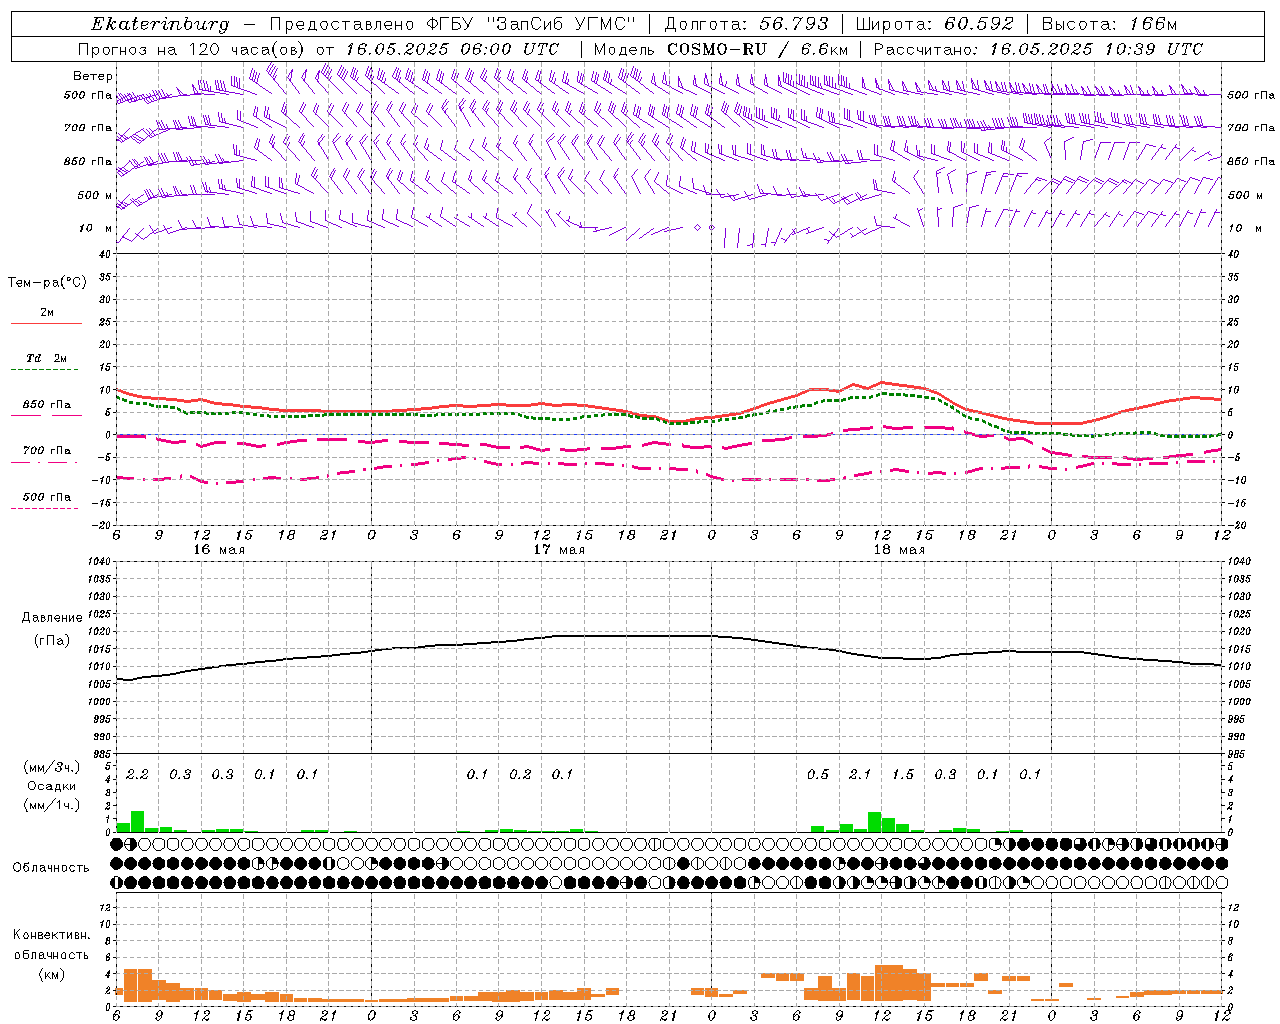
Task: Click the '(мм/1ч.)' hourly precipitation unit label
Action: pos(50,805)
